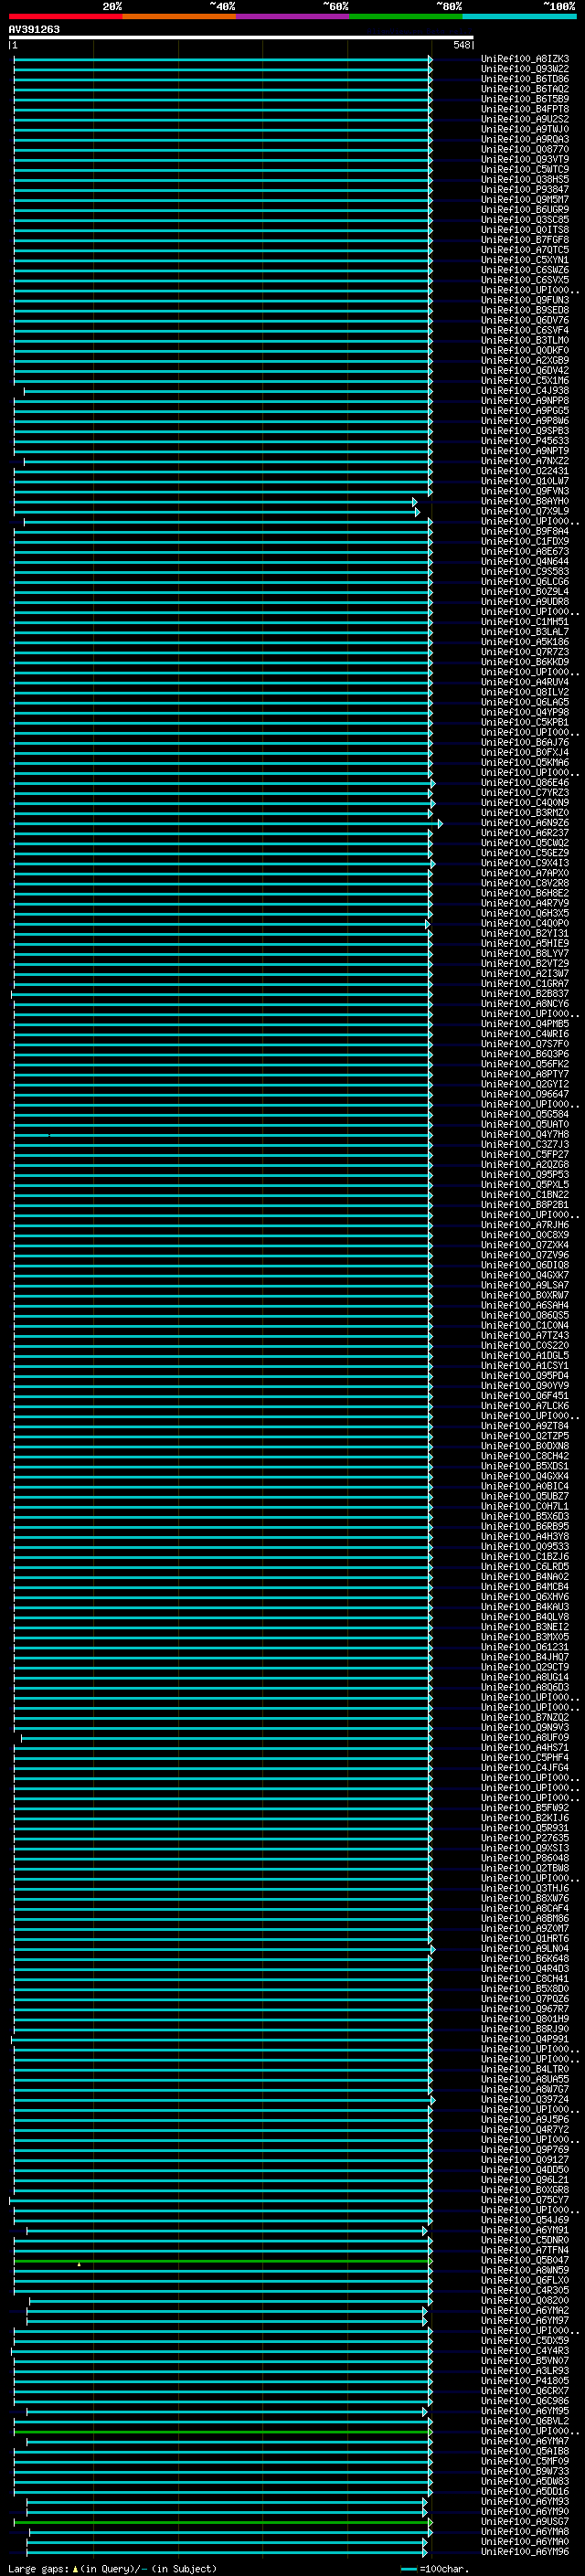Select hit label UniRef100_B4MCB4
Viewport: 585px width, 2576px height.
click(525, 1587)
